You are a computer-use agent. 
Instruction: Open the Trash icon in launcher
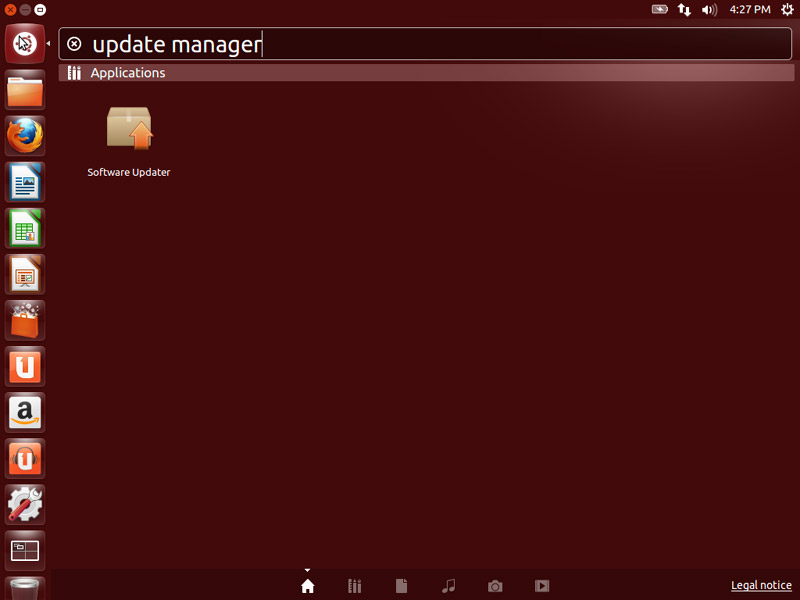24,588
